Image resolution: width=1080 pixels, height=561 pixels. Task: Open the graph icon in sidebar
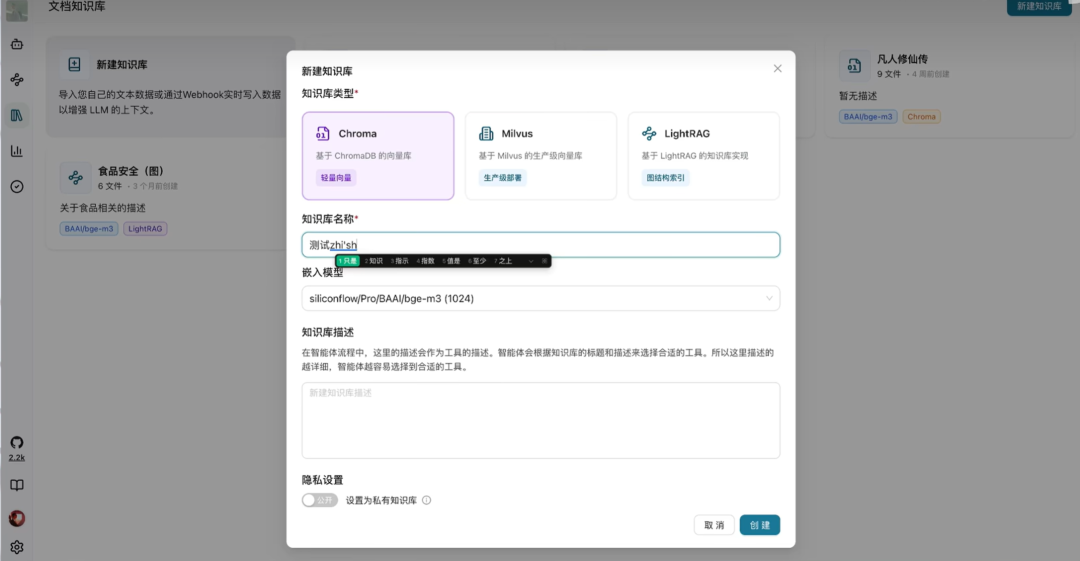click(17, 80)
